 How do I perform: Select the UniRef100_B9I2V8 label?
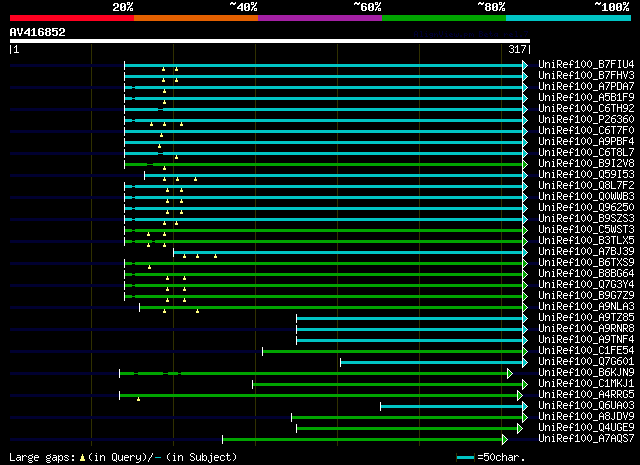(586, 164)
